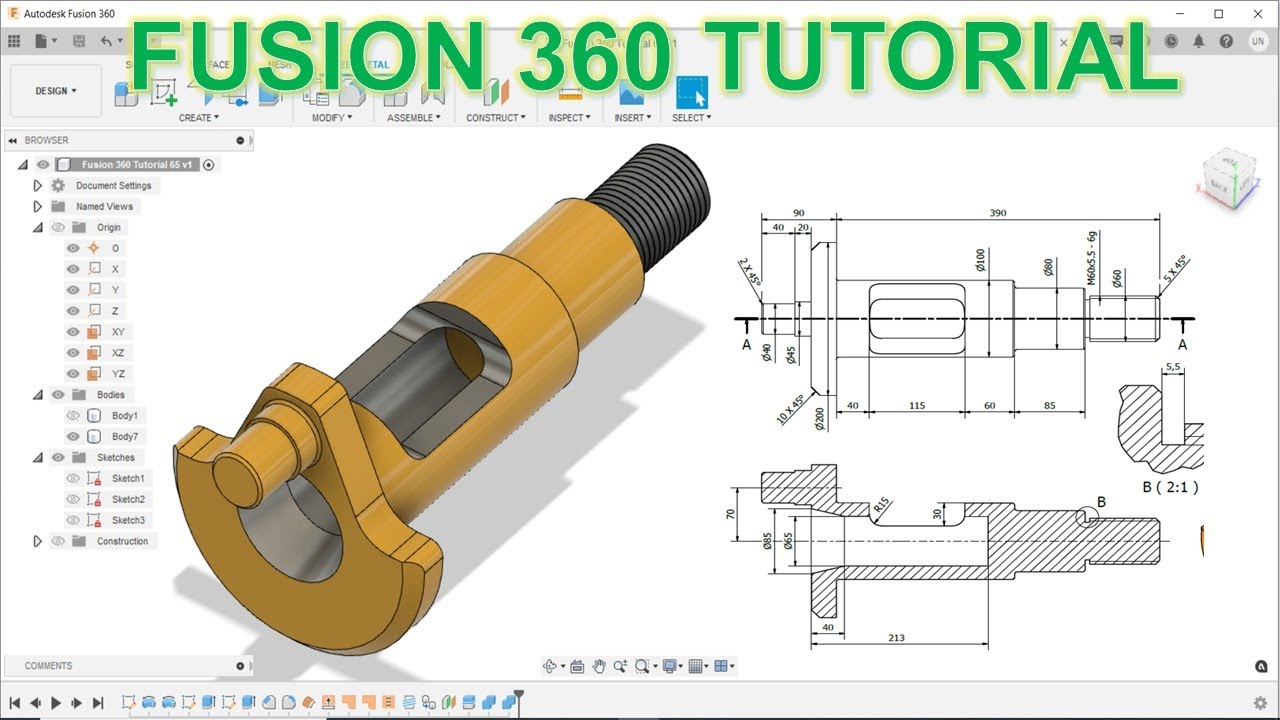Jump to timeline end
Viewport: 1280px width, 720px height.
(x=98, y=703)
